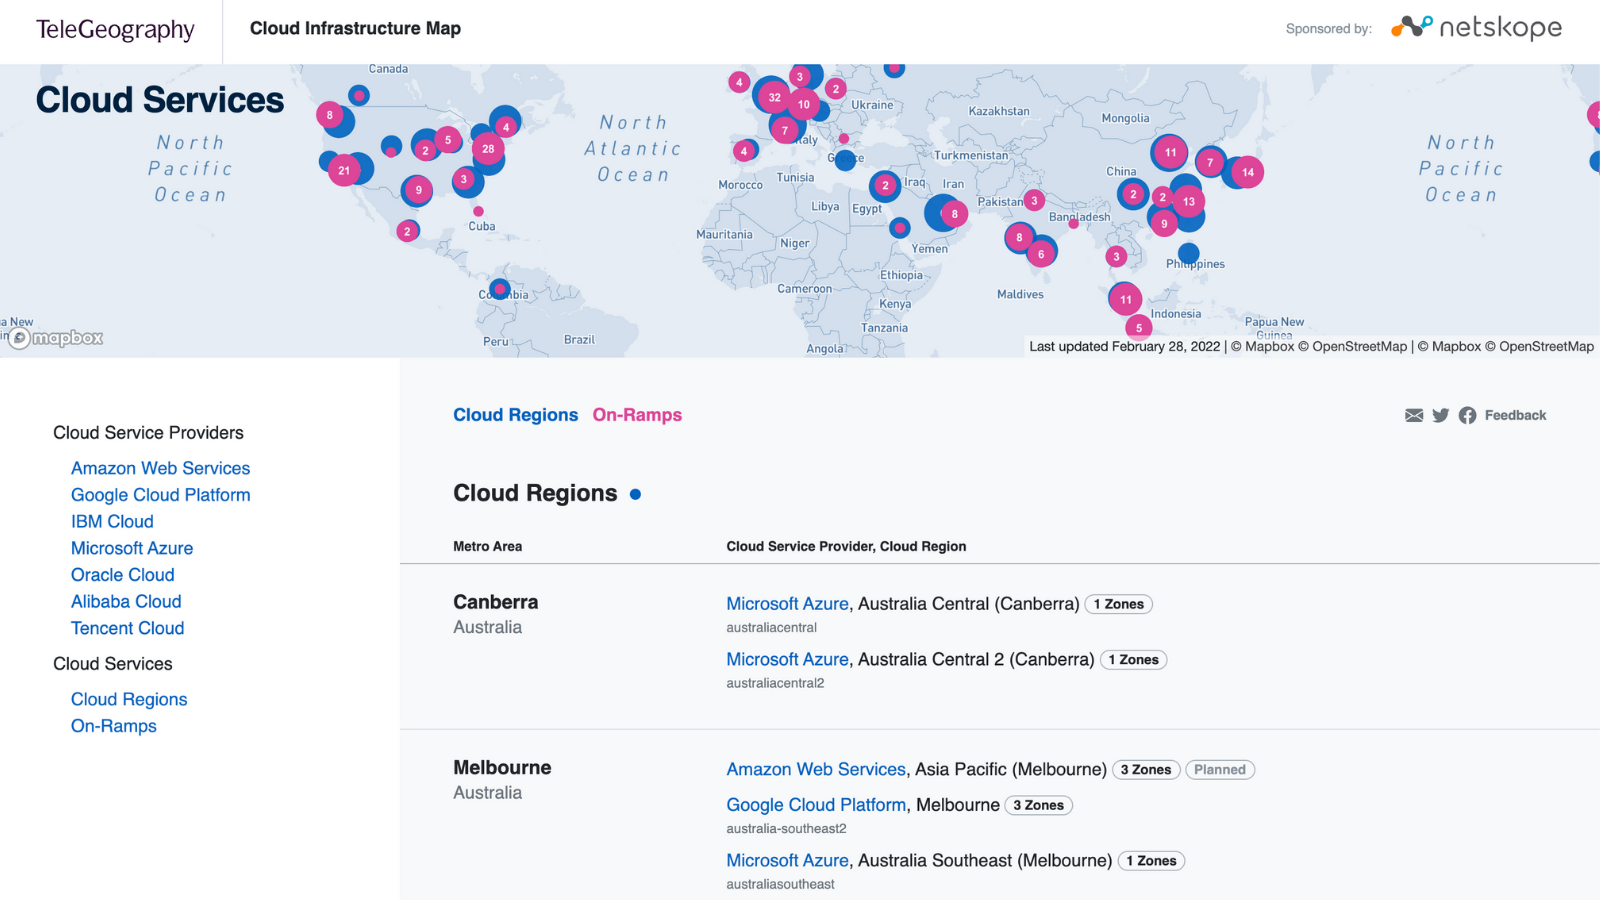Open Microsoft Azure link for Australia Central (Canberra)

787,604
